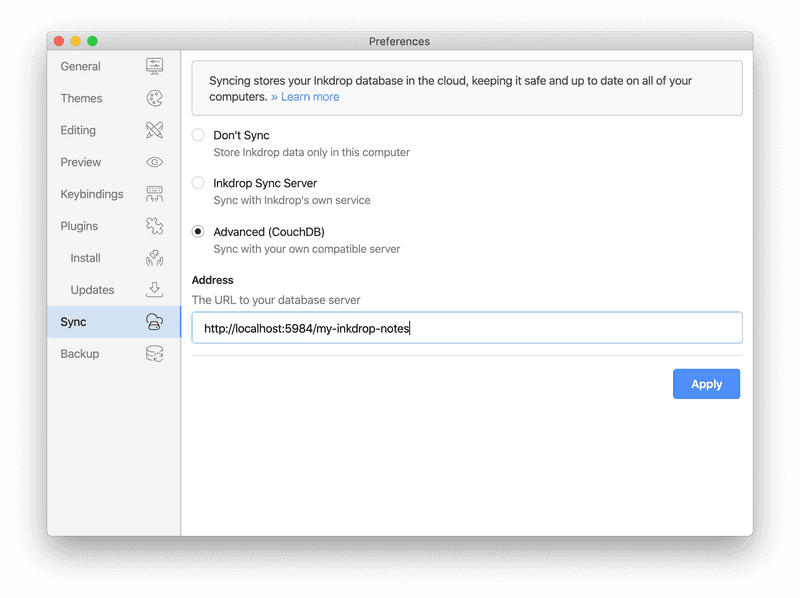Screen dimensions: 800x598
Task: Open the Themes preferences section
Action: pyautogui.click(x=81, y=98)
